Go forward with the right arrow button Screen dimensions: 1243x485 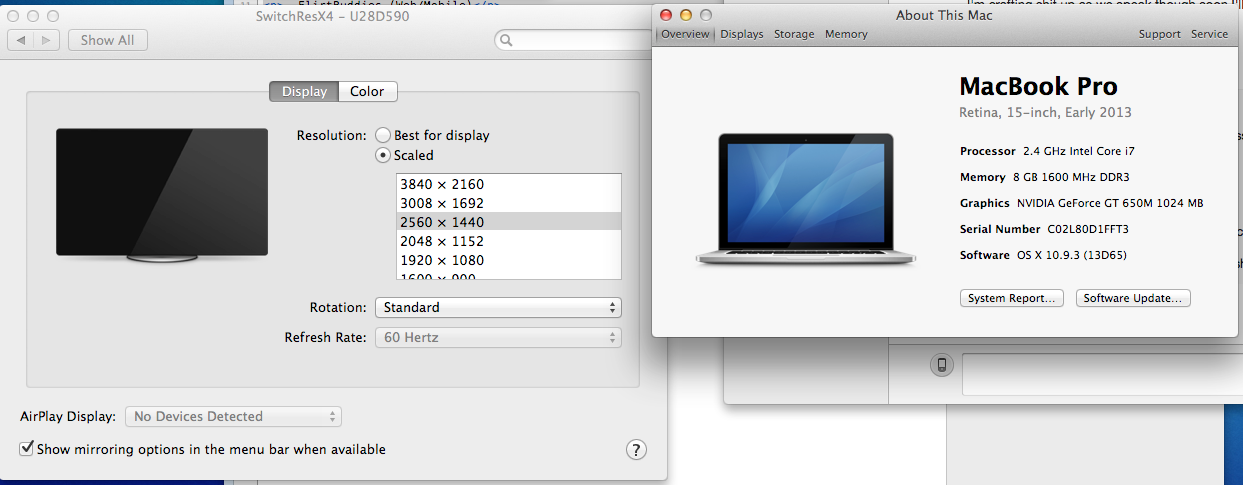point(47,40)
